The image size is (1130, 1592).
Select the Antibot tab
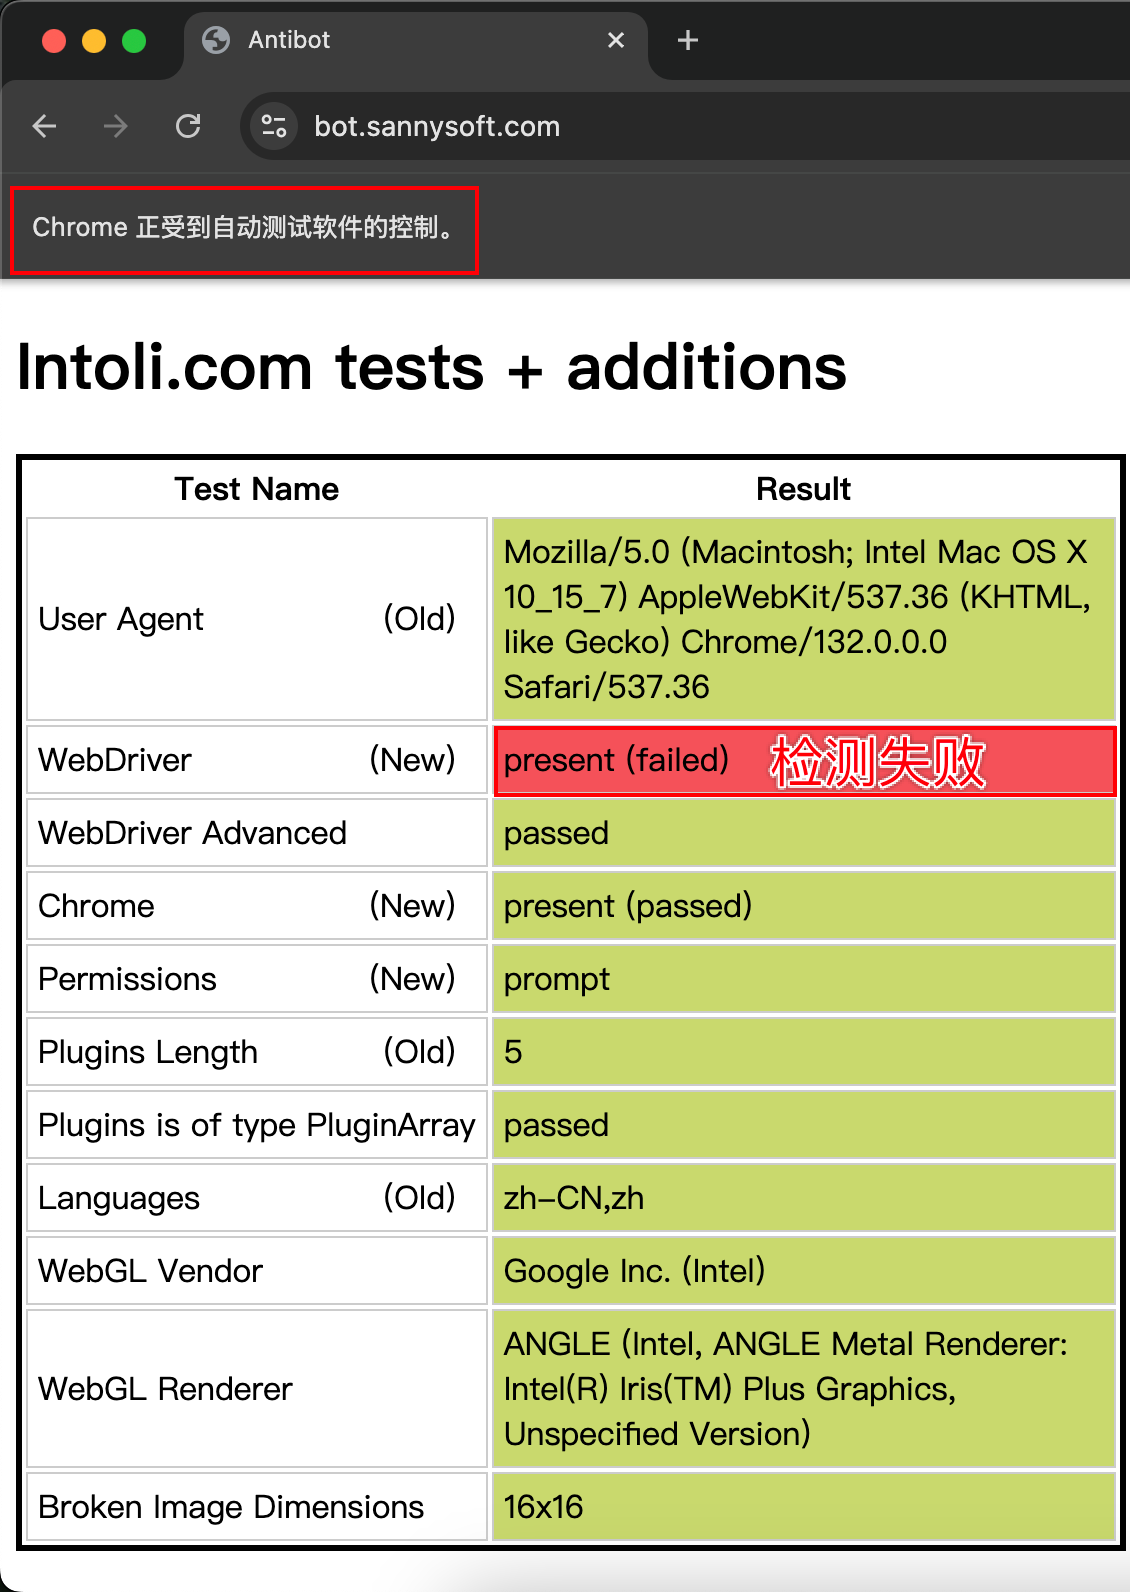400,40
